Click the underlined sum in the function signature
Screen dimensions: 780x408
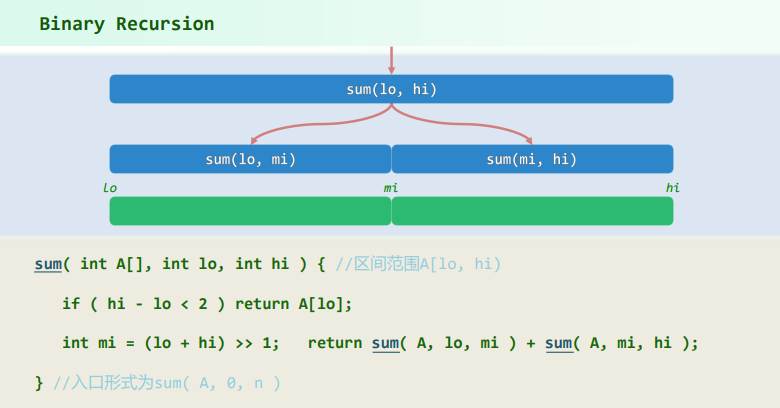[x=48, y=264]
